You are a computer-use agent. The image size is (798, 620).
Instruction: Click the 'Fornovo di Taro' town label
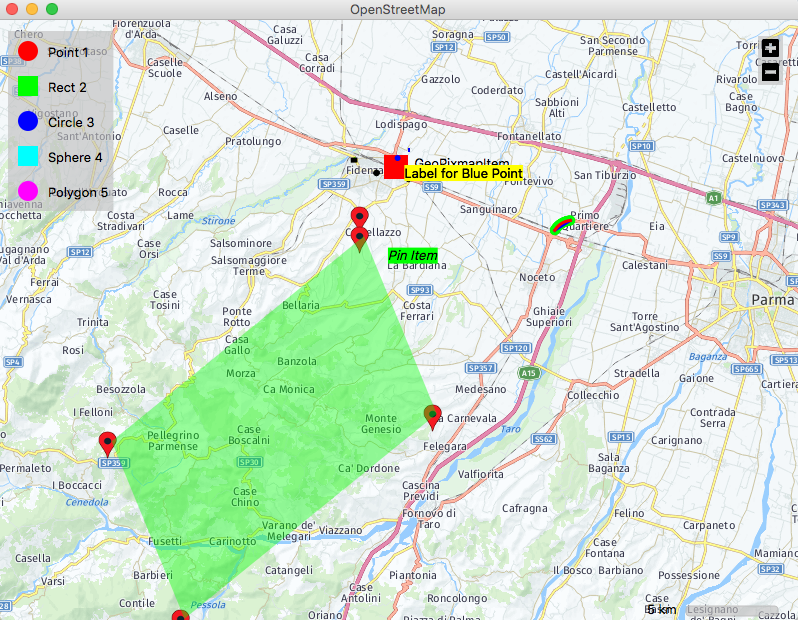click(429, 519)
